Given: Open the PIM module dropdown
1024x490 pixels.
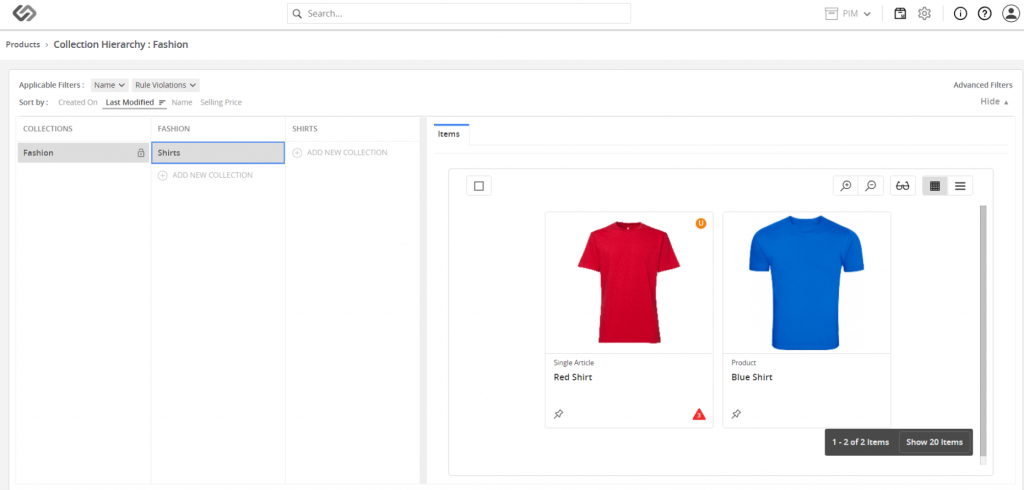Looking at the screenshot, I should (848, 14).
